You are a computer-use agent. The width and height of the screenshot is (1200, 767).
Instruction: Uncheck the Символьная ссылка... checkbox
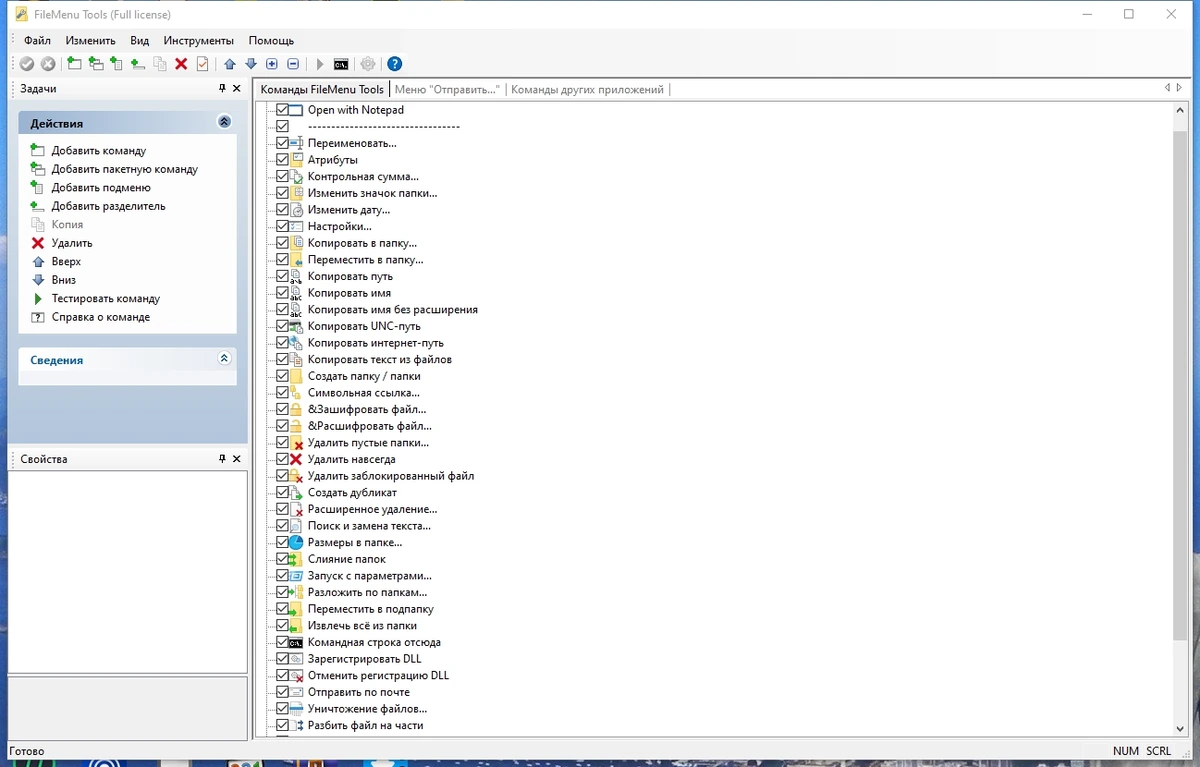click(282, 393)
